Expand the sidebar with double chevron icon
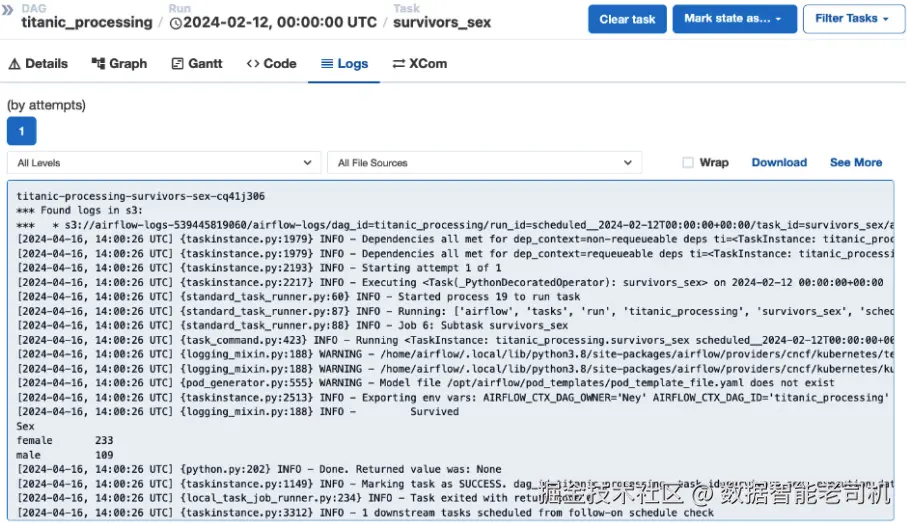Screen dimensions: 907x523 pyautogui.click(x=8, y=10)
